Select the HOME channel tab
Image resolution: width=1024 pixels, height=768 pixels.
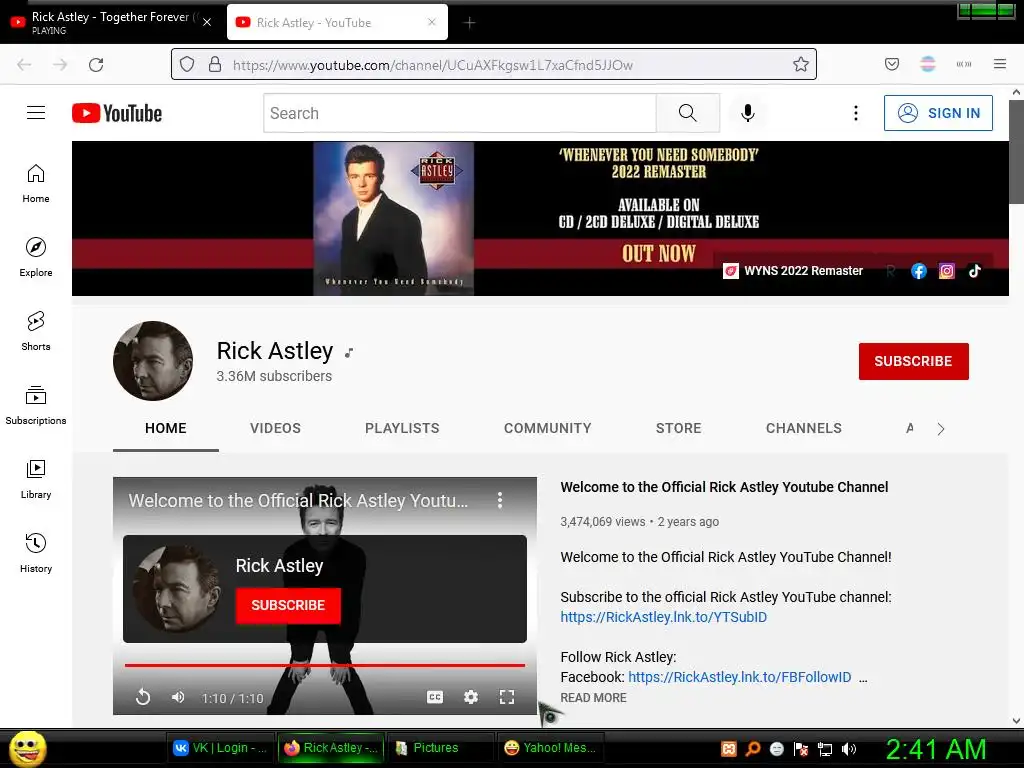click(166, 428)
